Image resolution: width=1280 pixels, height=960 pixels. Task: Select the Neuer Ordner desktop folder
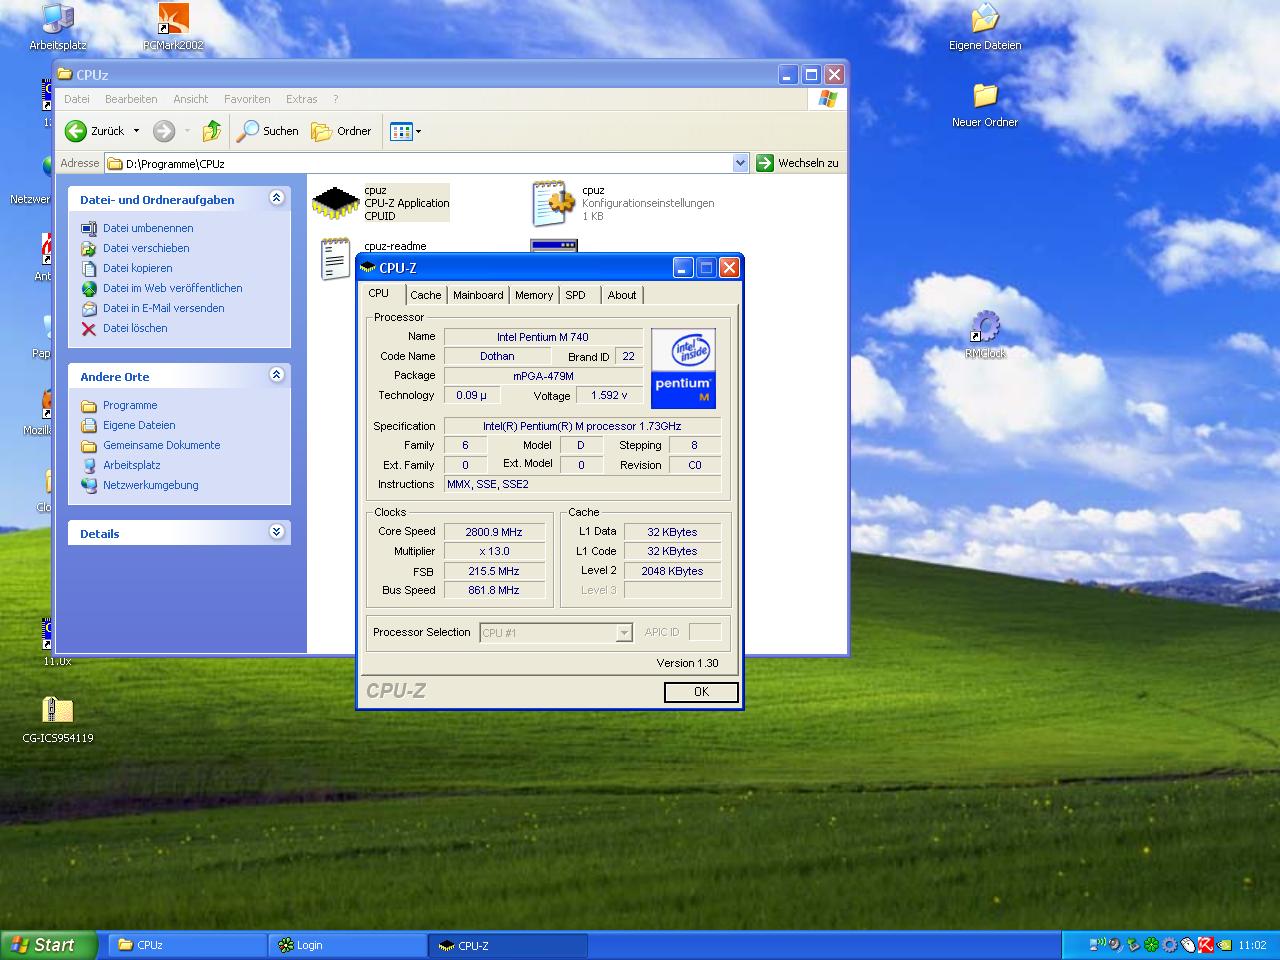coord(985,104)
